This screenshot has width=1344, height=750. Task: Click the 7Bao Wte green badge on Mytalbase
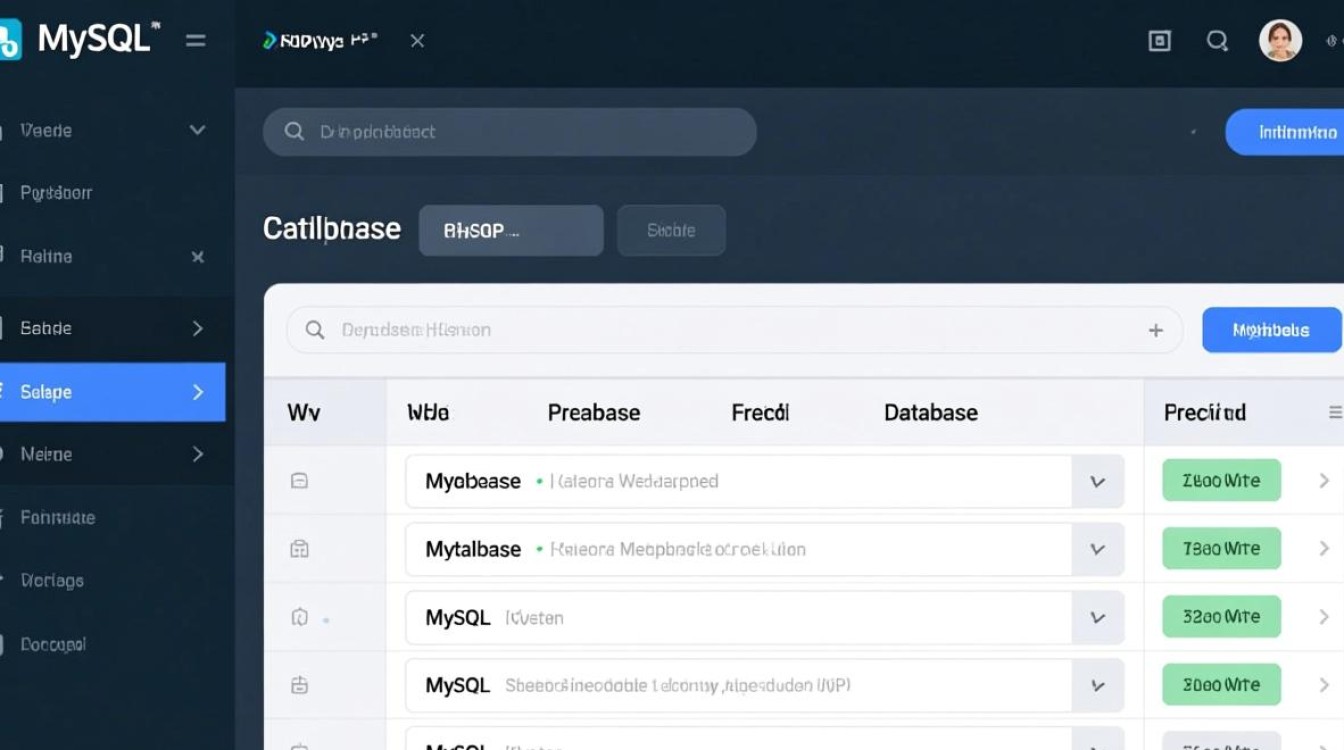coord(1221,548)
